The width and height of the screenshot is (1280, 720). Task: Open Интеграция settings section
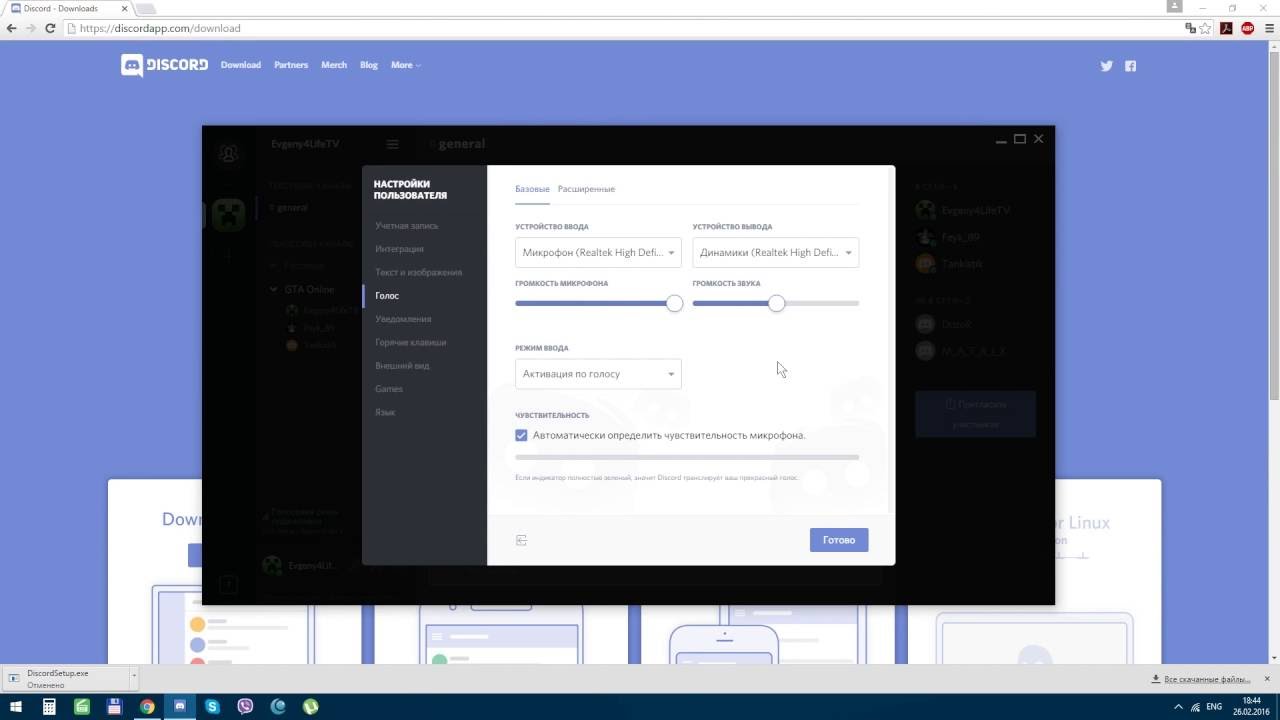pyautogui.click(x=399, y=249)
